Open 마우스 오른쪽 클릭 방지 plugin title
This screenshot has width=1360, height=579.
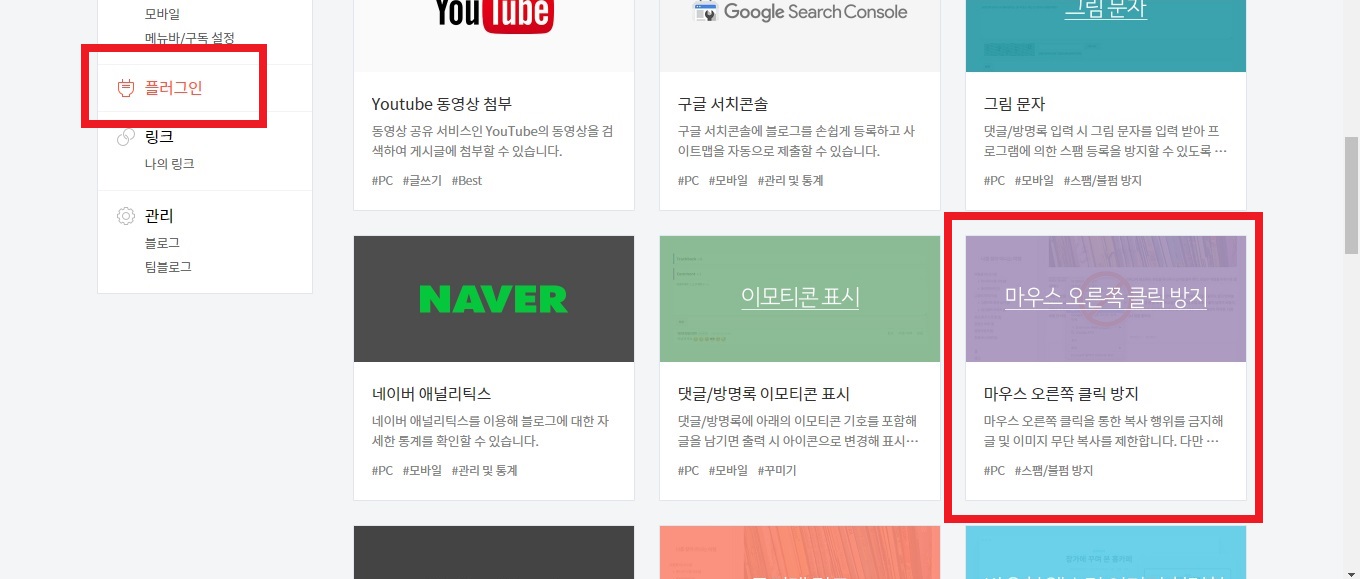tap(1061, 394)
